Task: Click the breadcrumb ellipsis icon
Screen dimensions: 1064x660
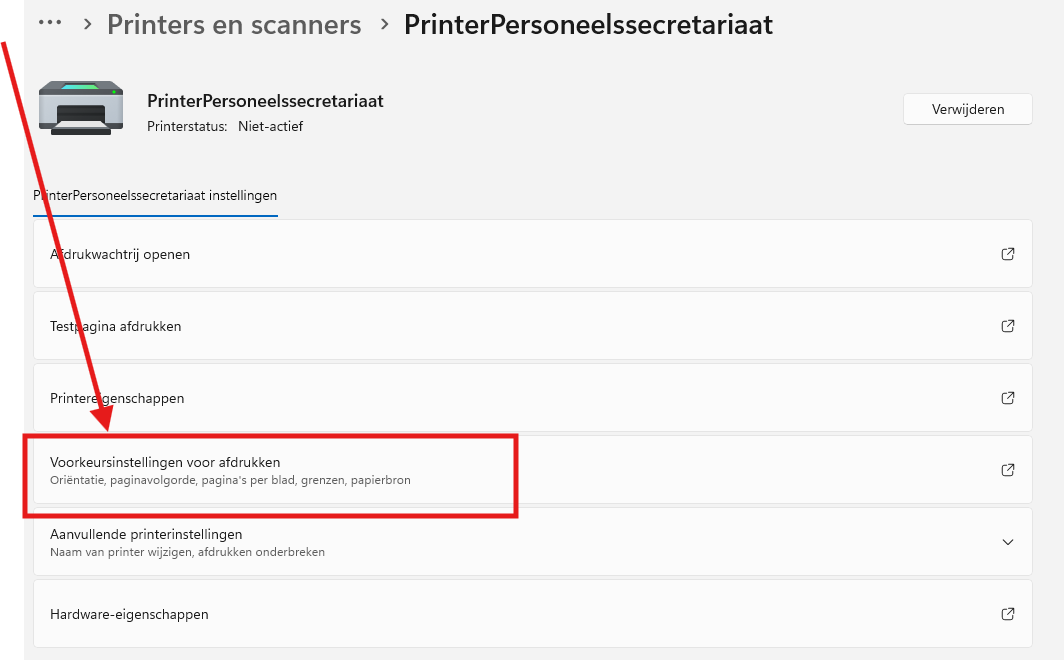Action: 49,22
